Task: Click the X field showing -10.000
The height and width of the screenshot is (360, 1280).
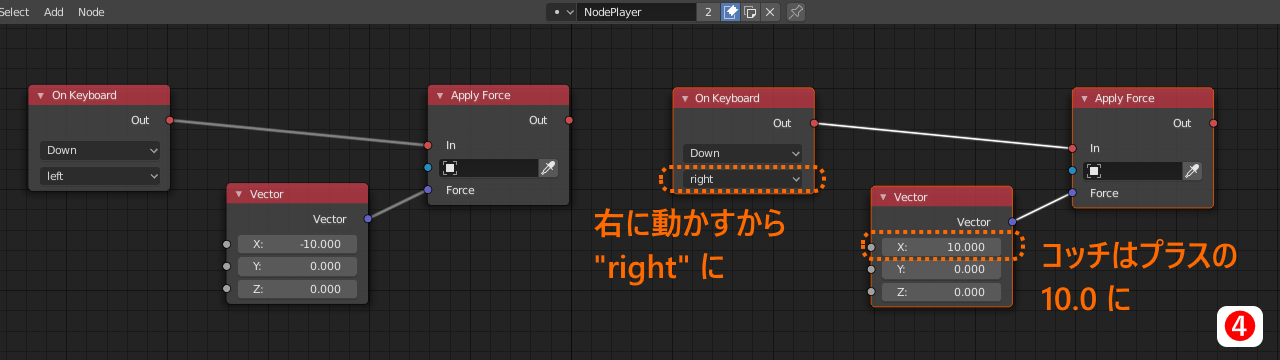Action: [297, 244]
